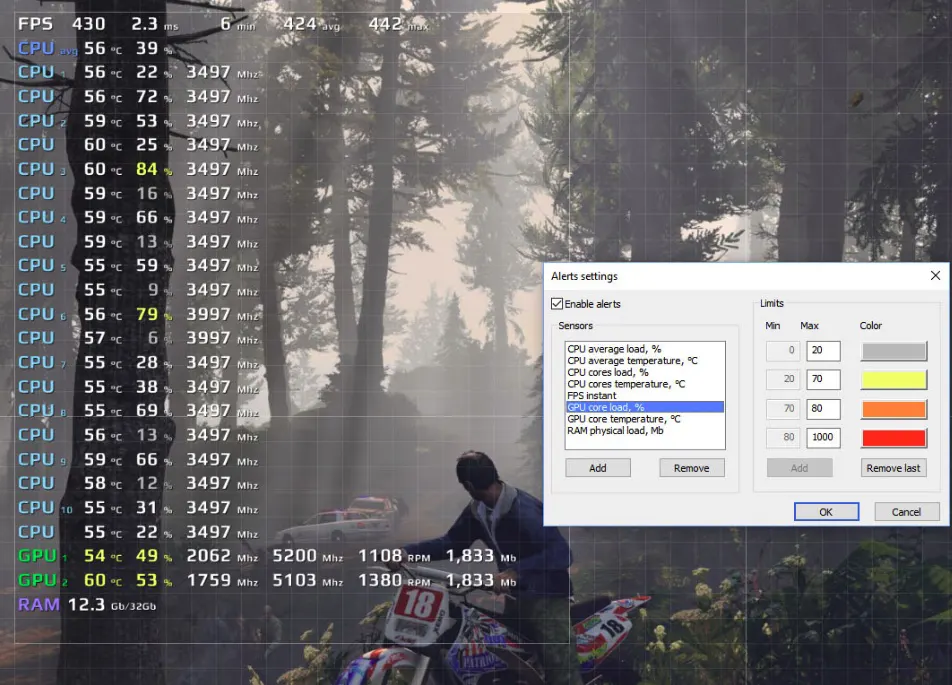Screen dimensions: 952x685
Task: Click the instant FPS value 430
Action: [x=89, y=24]
